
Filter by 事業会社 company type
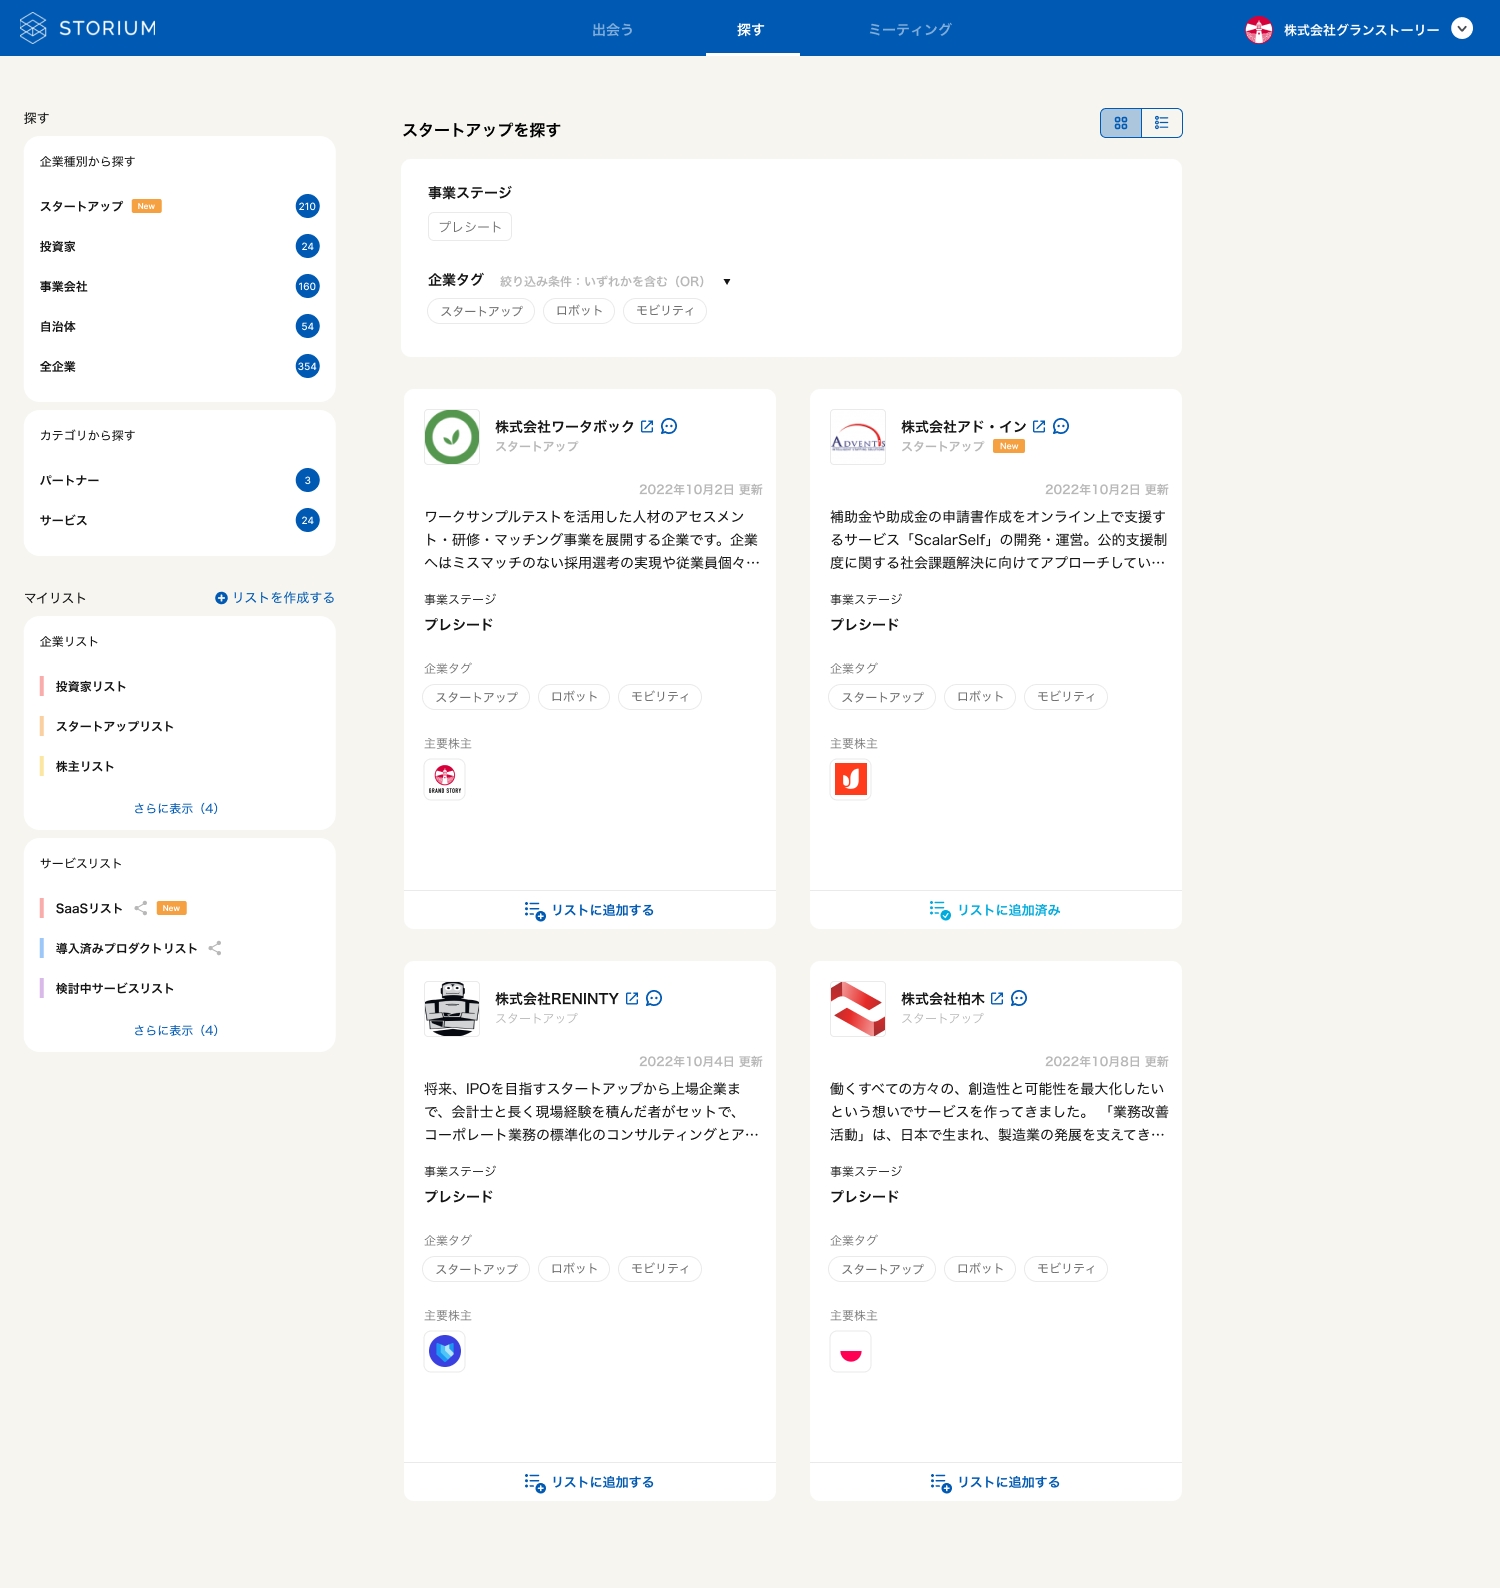pyautogui.click(x=180, y=286)
